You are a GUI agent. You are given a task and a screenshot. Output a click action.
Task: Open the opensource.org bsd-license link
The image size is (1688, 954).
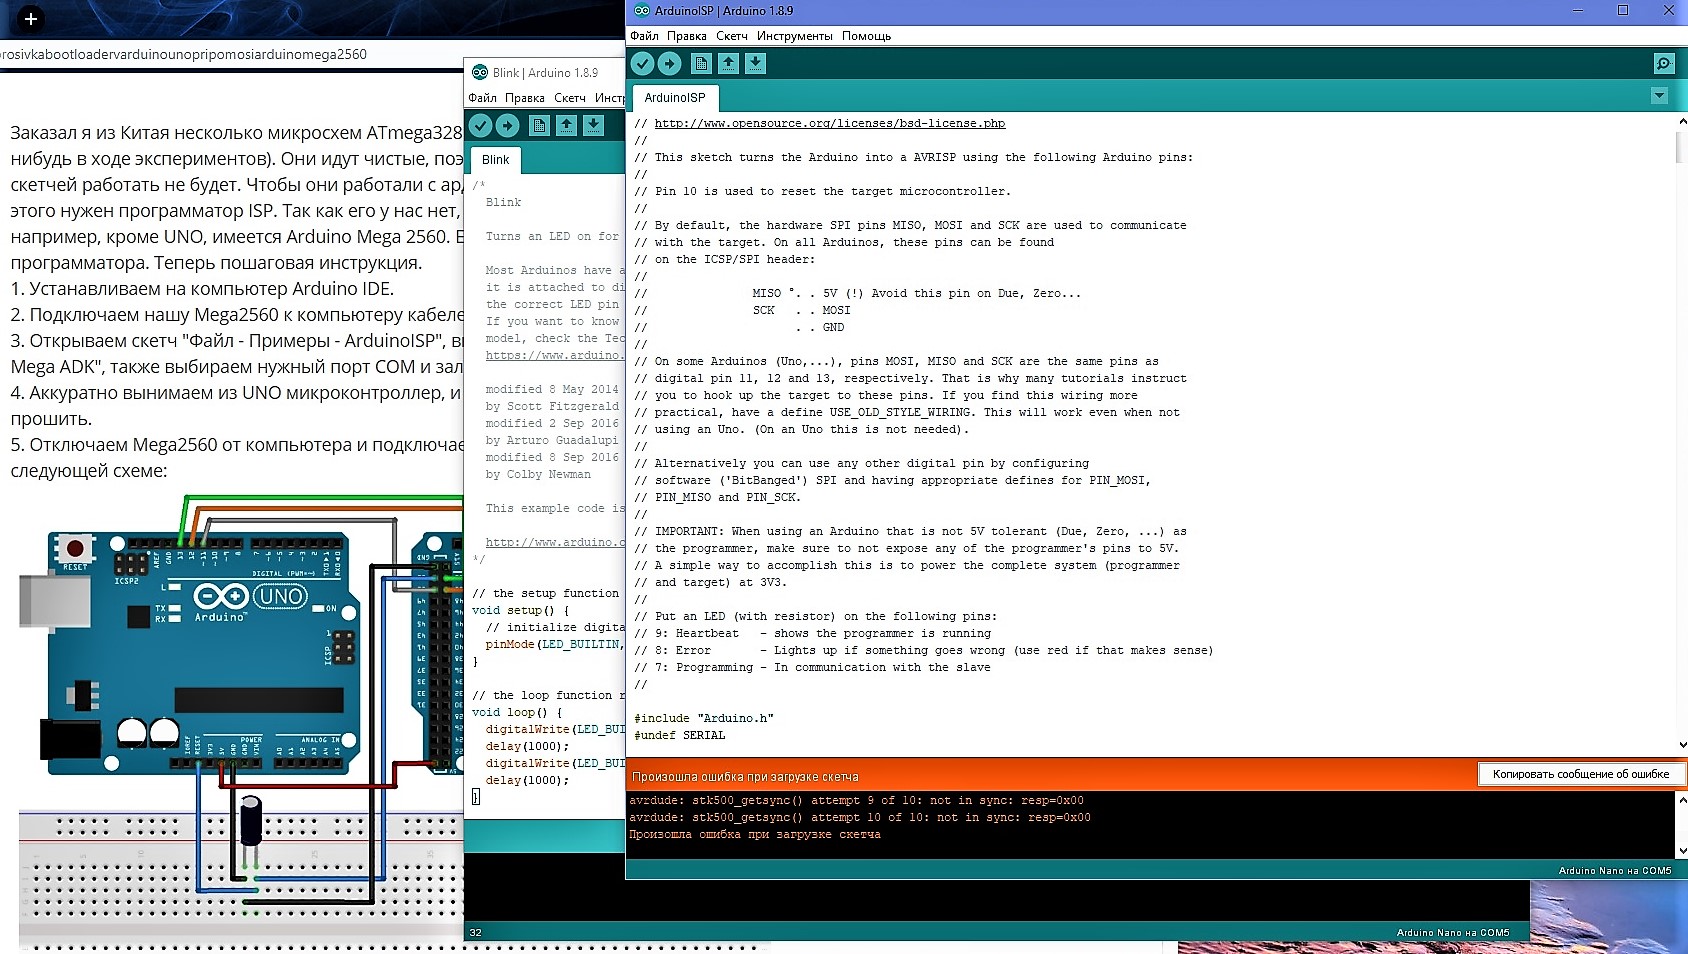(830, 124)
